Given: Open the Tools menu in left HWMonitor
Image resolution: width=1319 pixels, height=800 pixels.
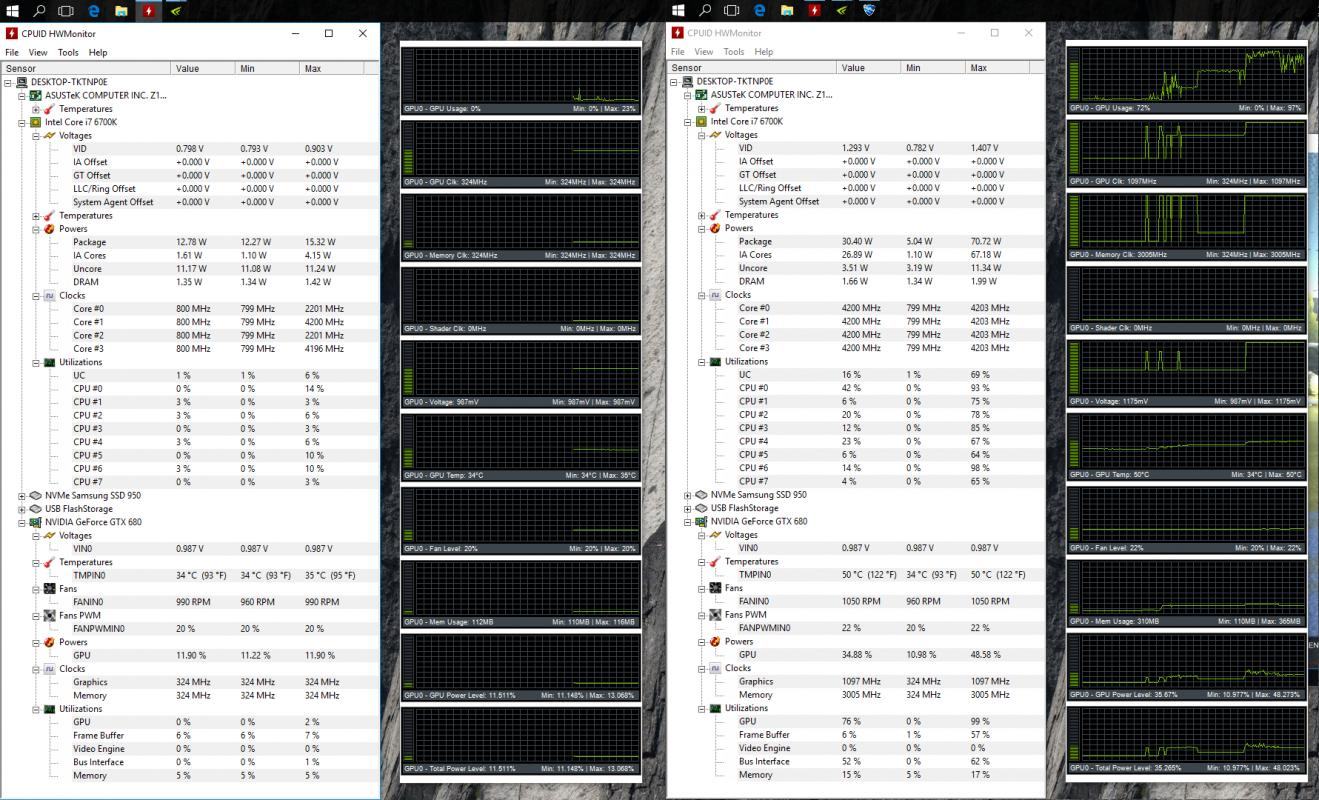Looking at the screenshot, I should click(68, 52).
